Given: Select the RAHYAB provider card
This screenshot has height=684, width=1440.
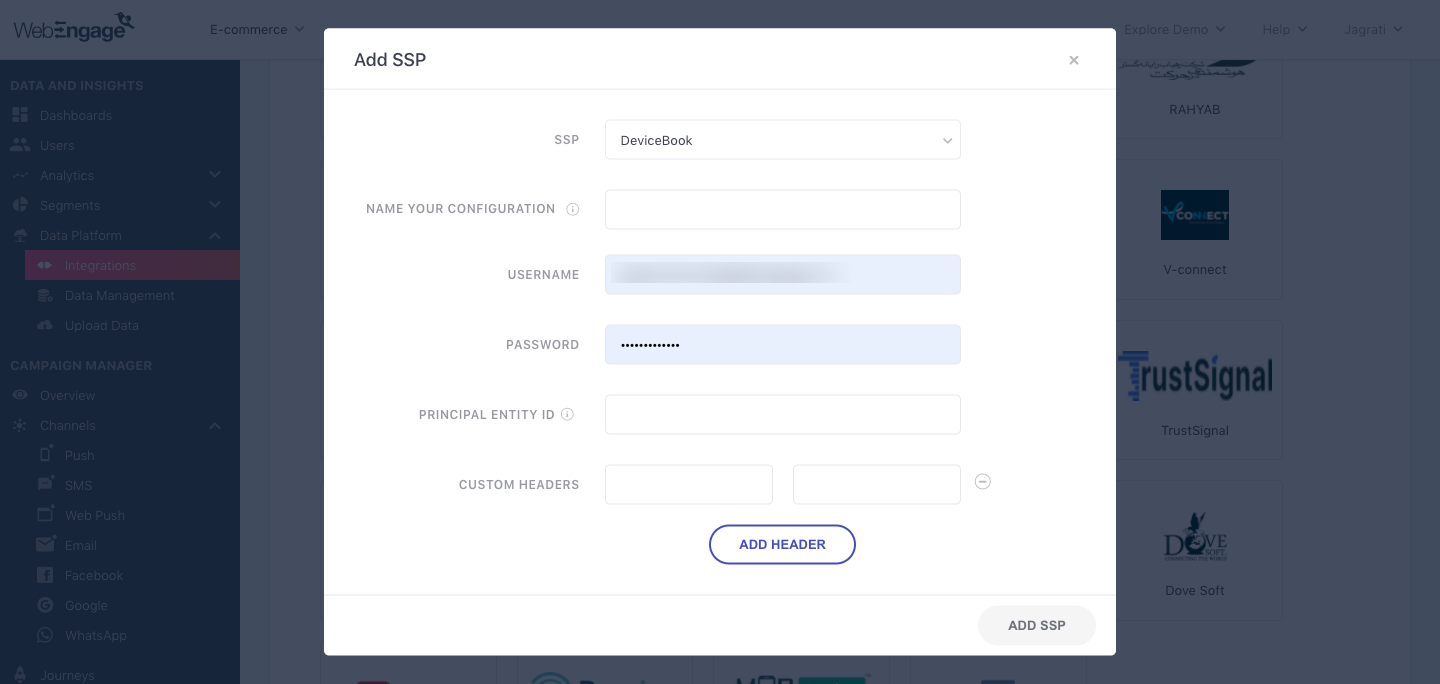Looking at the screenshot, I should 1195,98.
